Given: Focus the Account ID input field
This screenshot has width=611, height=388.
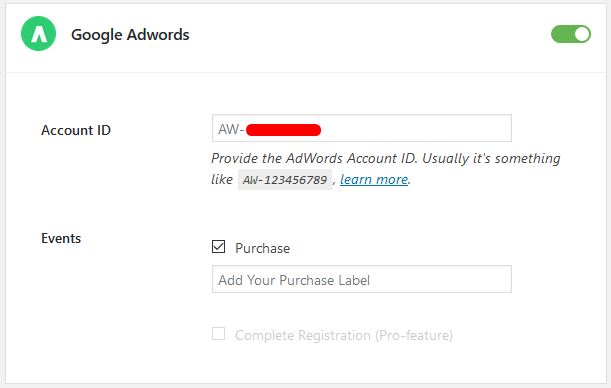Looking at the screenshot, I should [x=362, y=128].
